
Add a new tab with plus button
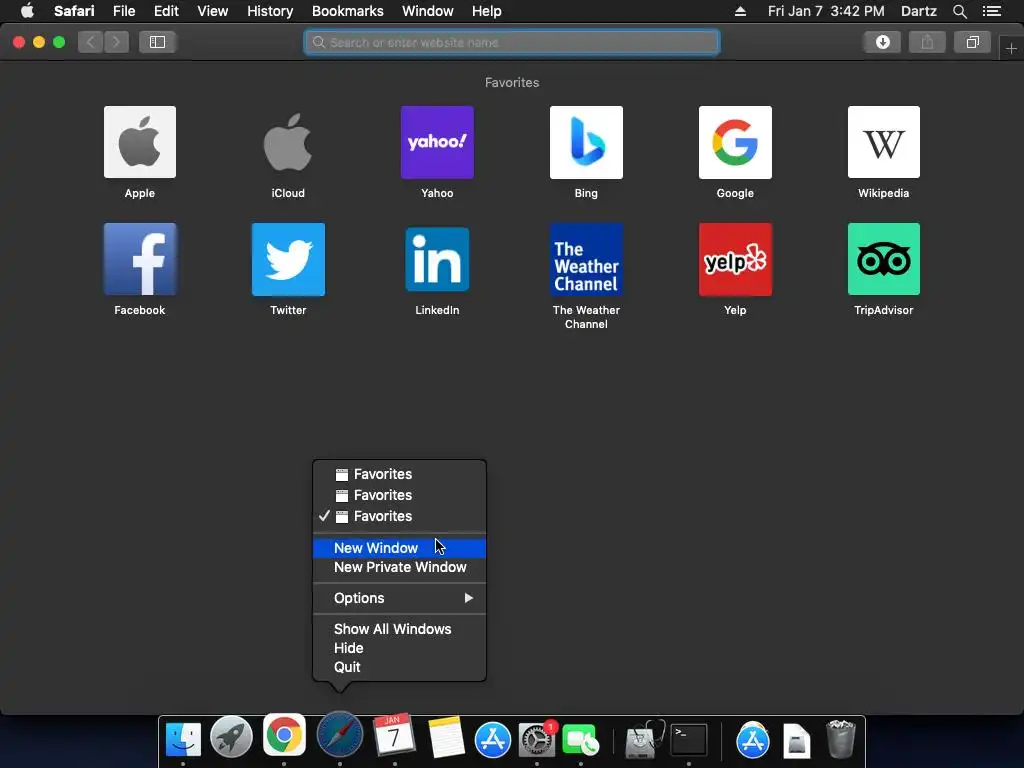click(1011, 48)
